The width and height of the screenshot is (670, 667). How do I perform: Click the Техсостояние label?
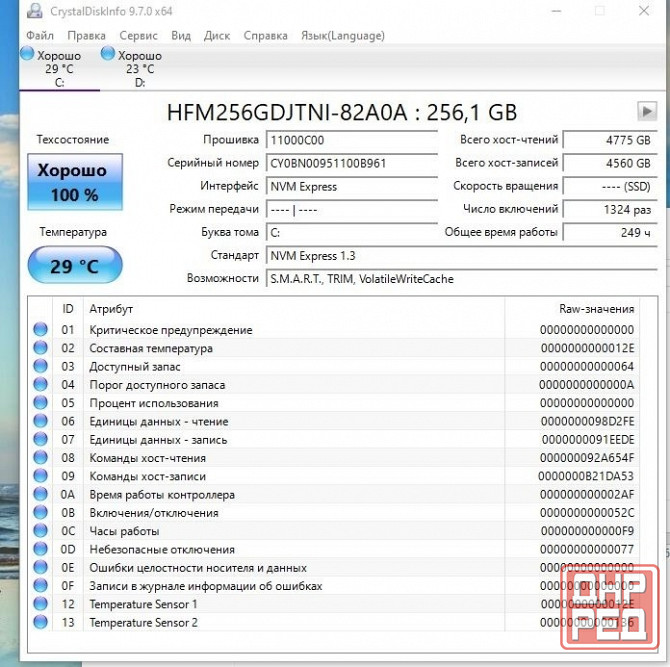[73, 140]
